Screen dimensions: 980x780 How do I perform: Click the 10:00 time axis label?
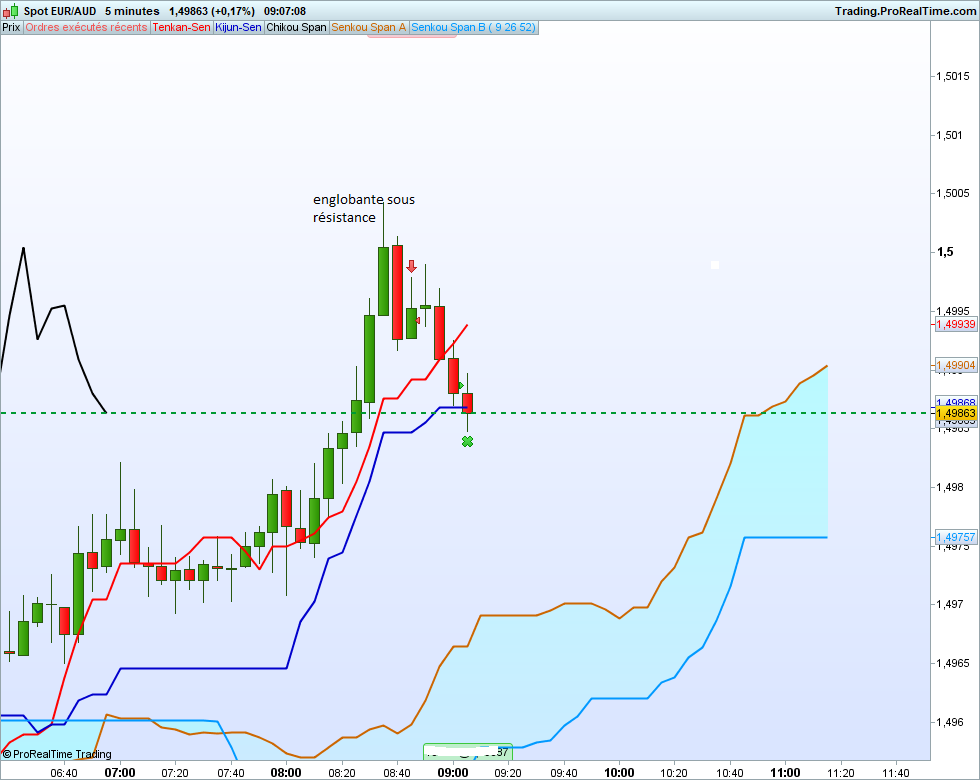tap(619, 772)
